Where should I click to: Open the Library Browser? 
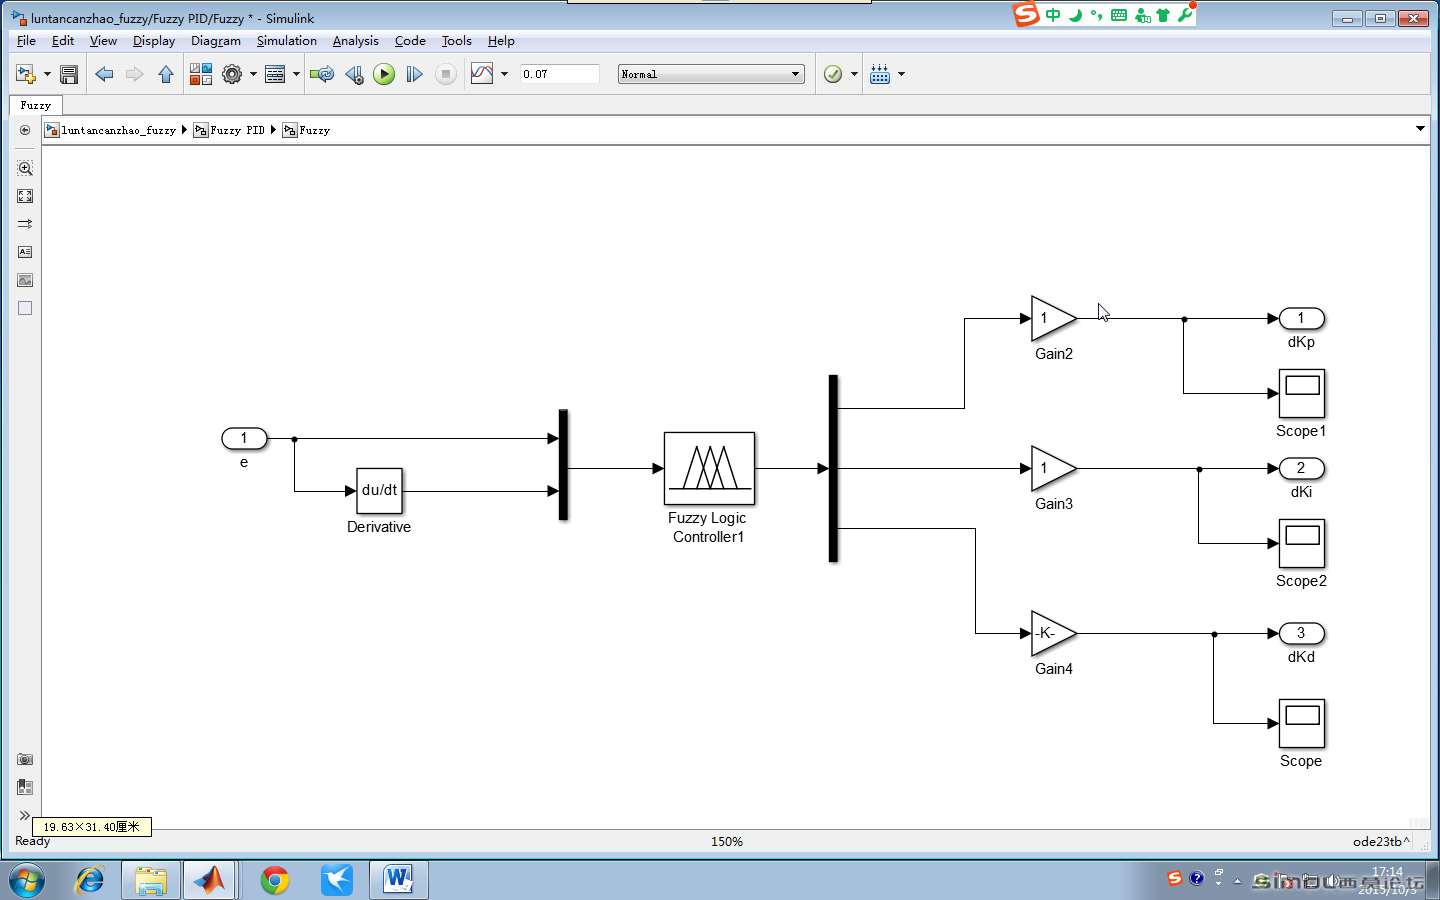coord(201,74)
